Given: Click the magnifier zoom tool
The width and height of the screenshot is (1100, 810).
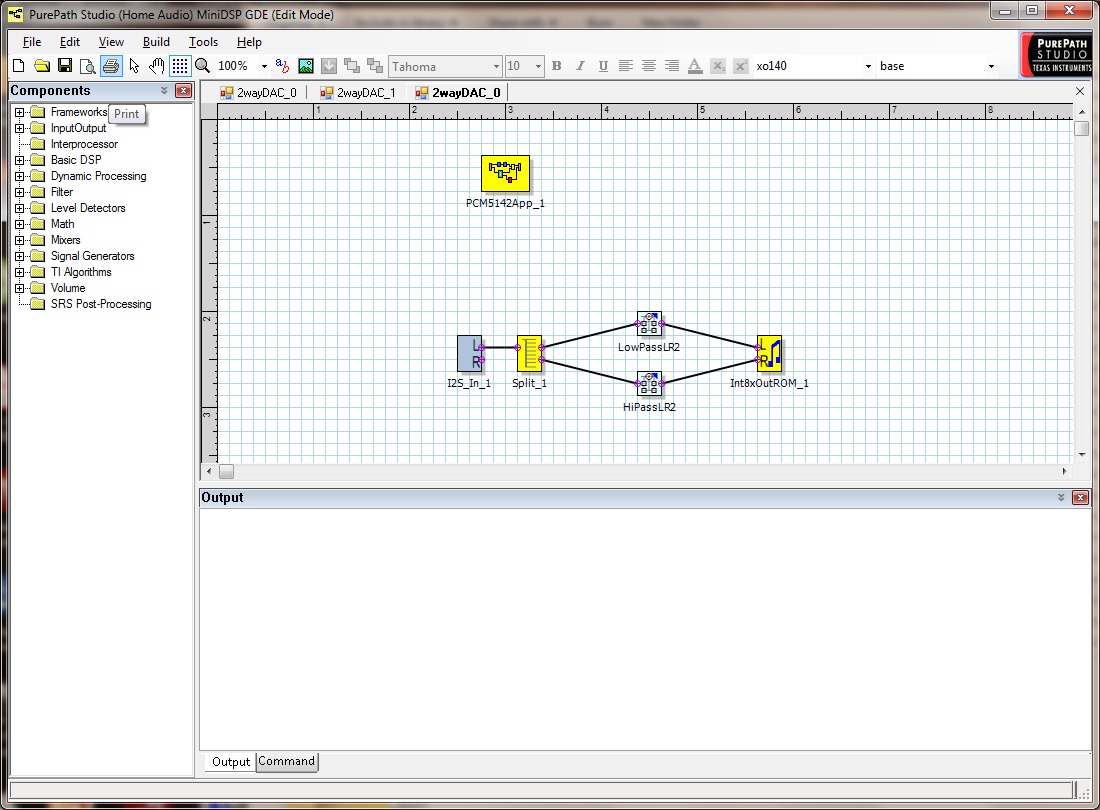Looking at the screenshot, I should point(203,66).
